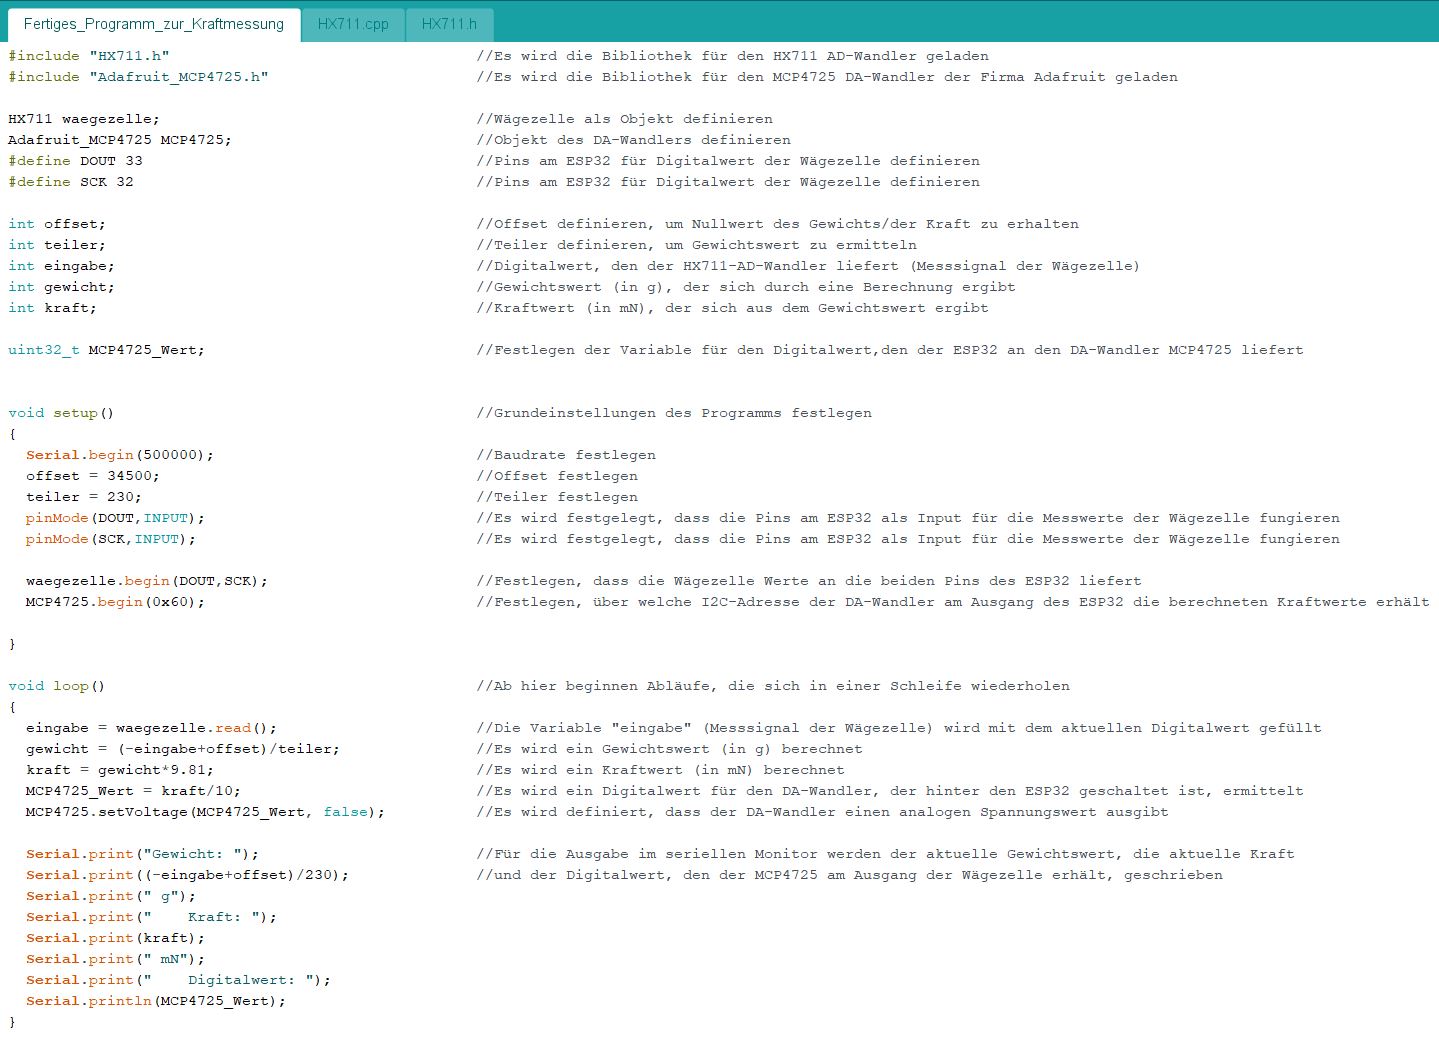Click the #include "Adafruit_MCP4725.h" line
1439x1044 pixels.
(x=138, y=77)
